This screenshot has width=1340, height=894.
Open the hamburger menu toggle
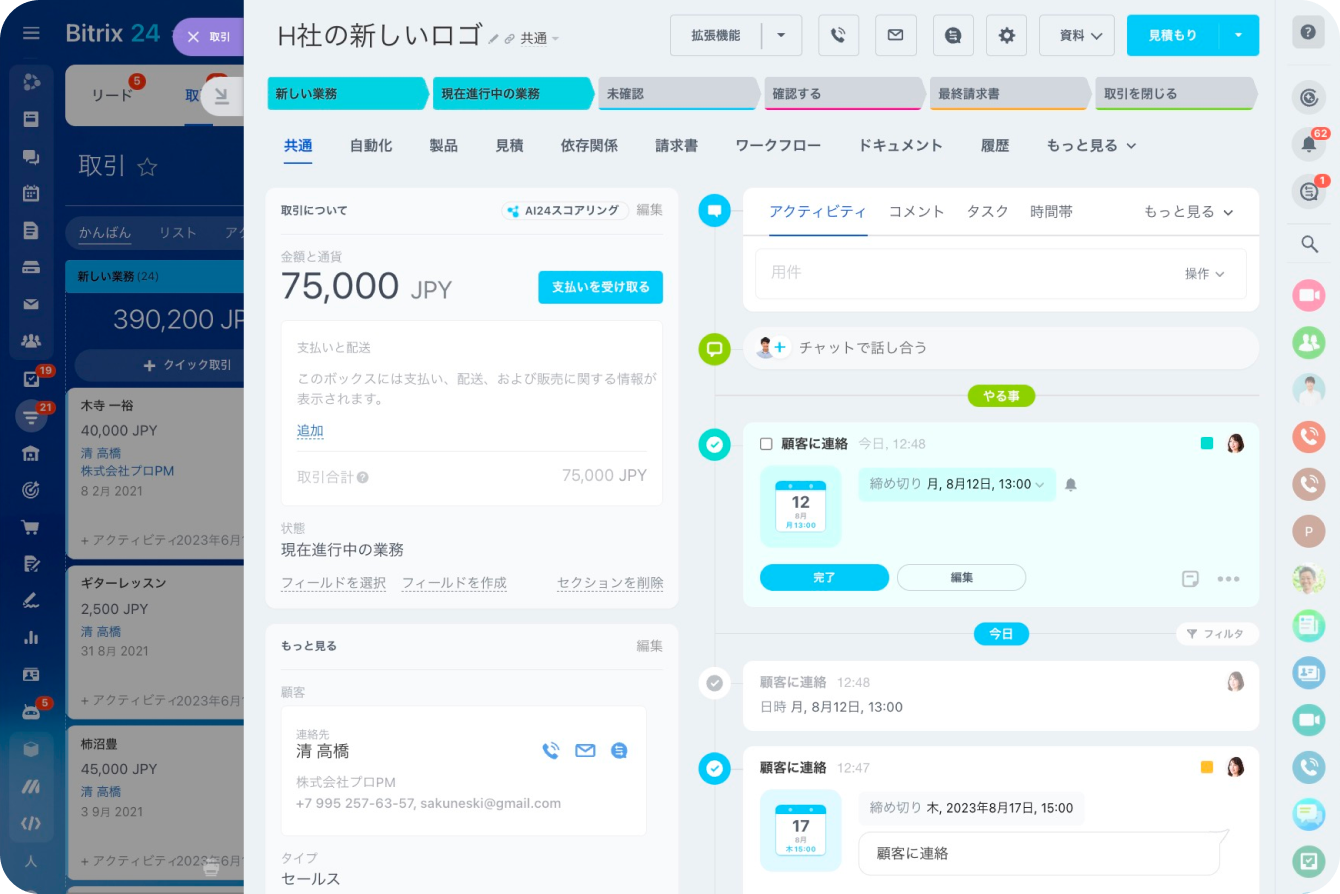coord(31,33)
